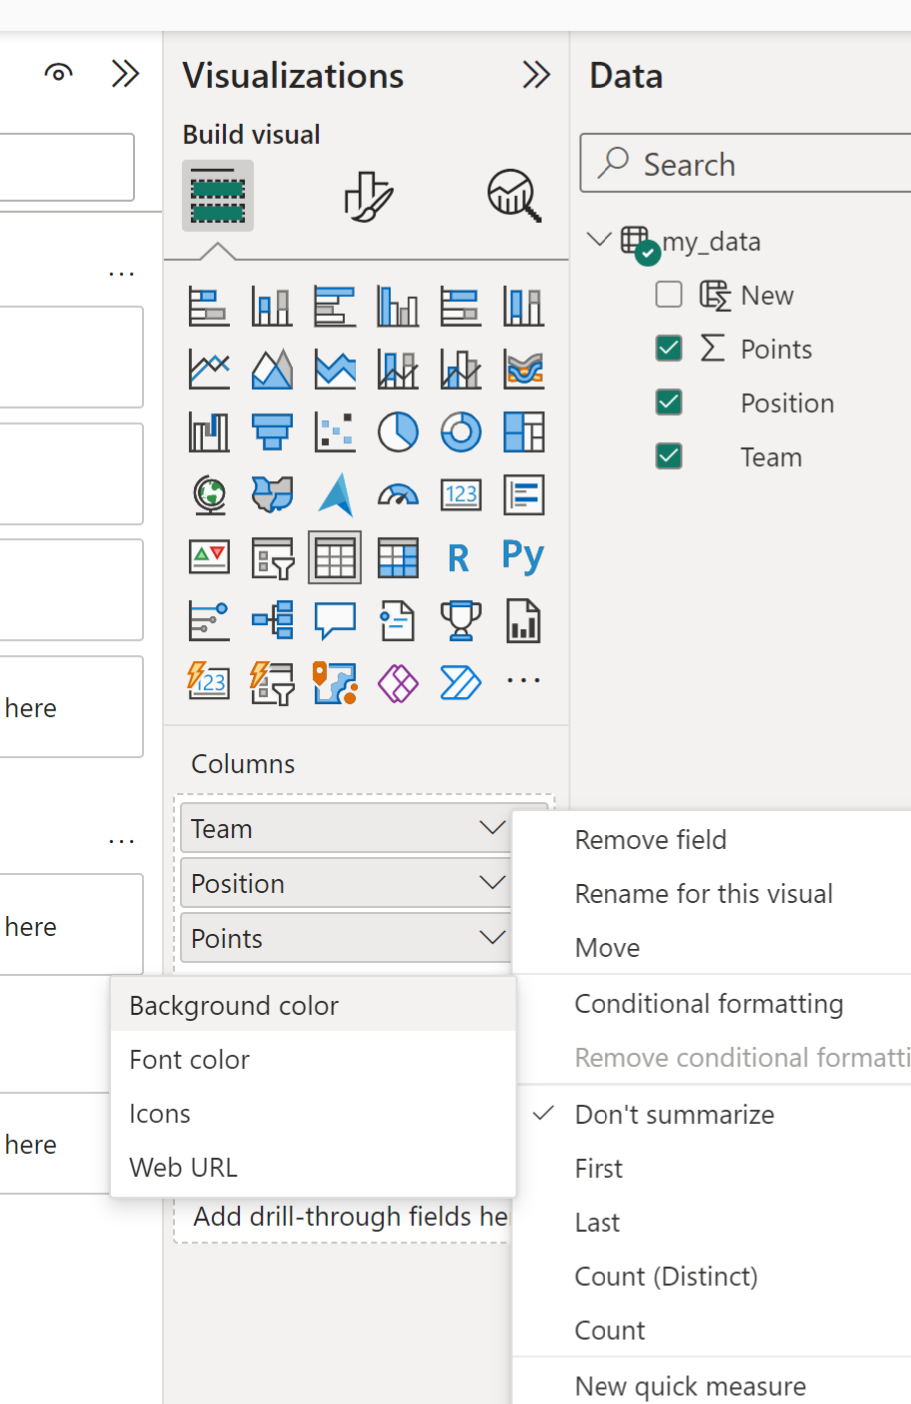This screenshot has width=911, height=1404.
Task: Insert a treemap visual
Action: coord(524,432)
